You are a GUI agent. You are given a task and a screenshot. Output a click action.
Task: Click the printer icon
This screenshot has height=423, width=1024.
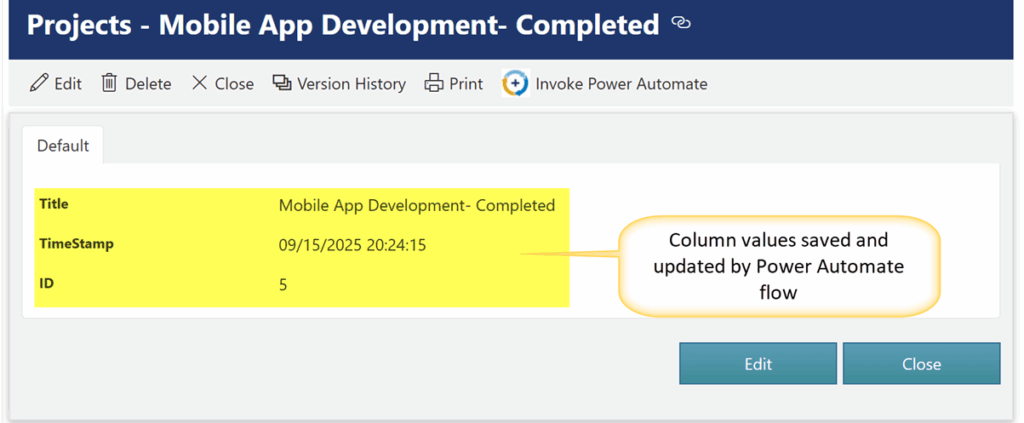click(434, 84)
